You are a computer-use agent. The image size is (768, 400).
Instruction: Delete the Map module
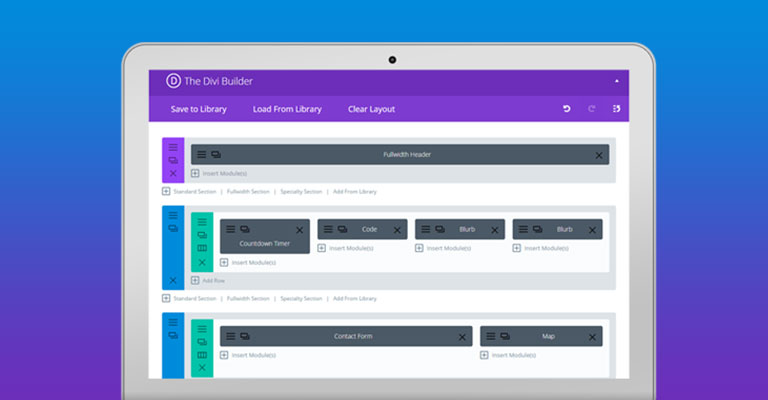click(592, 337)
